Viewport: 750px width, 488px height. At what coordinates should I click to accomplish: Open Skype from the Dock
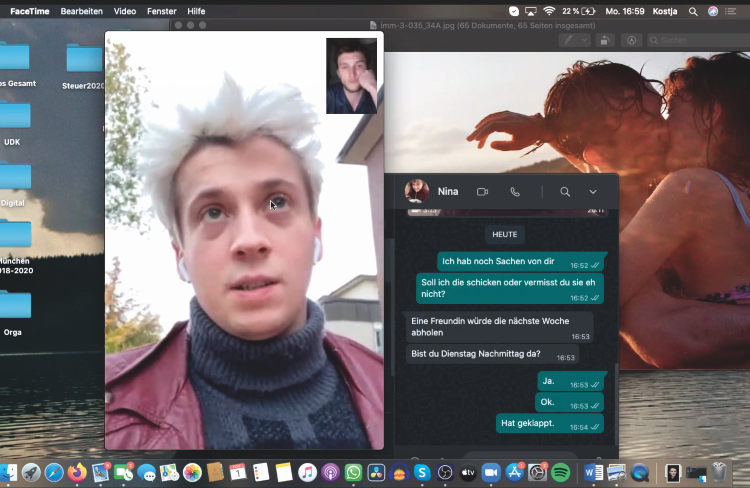click(422, 473)
